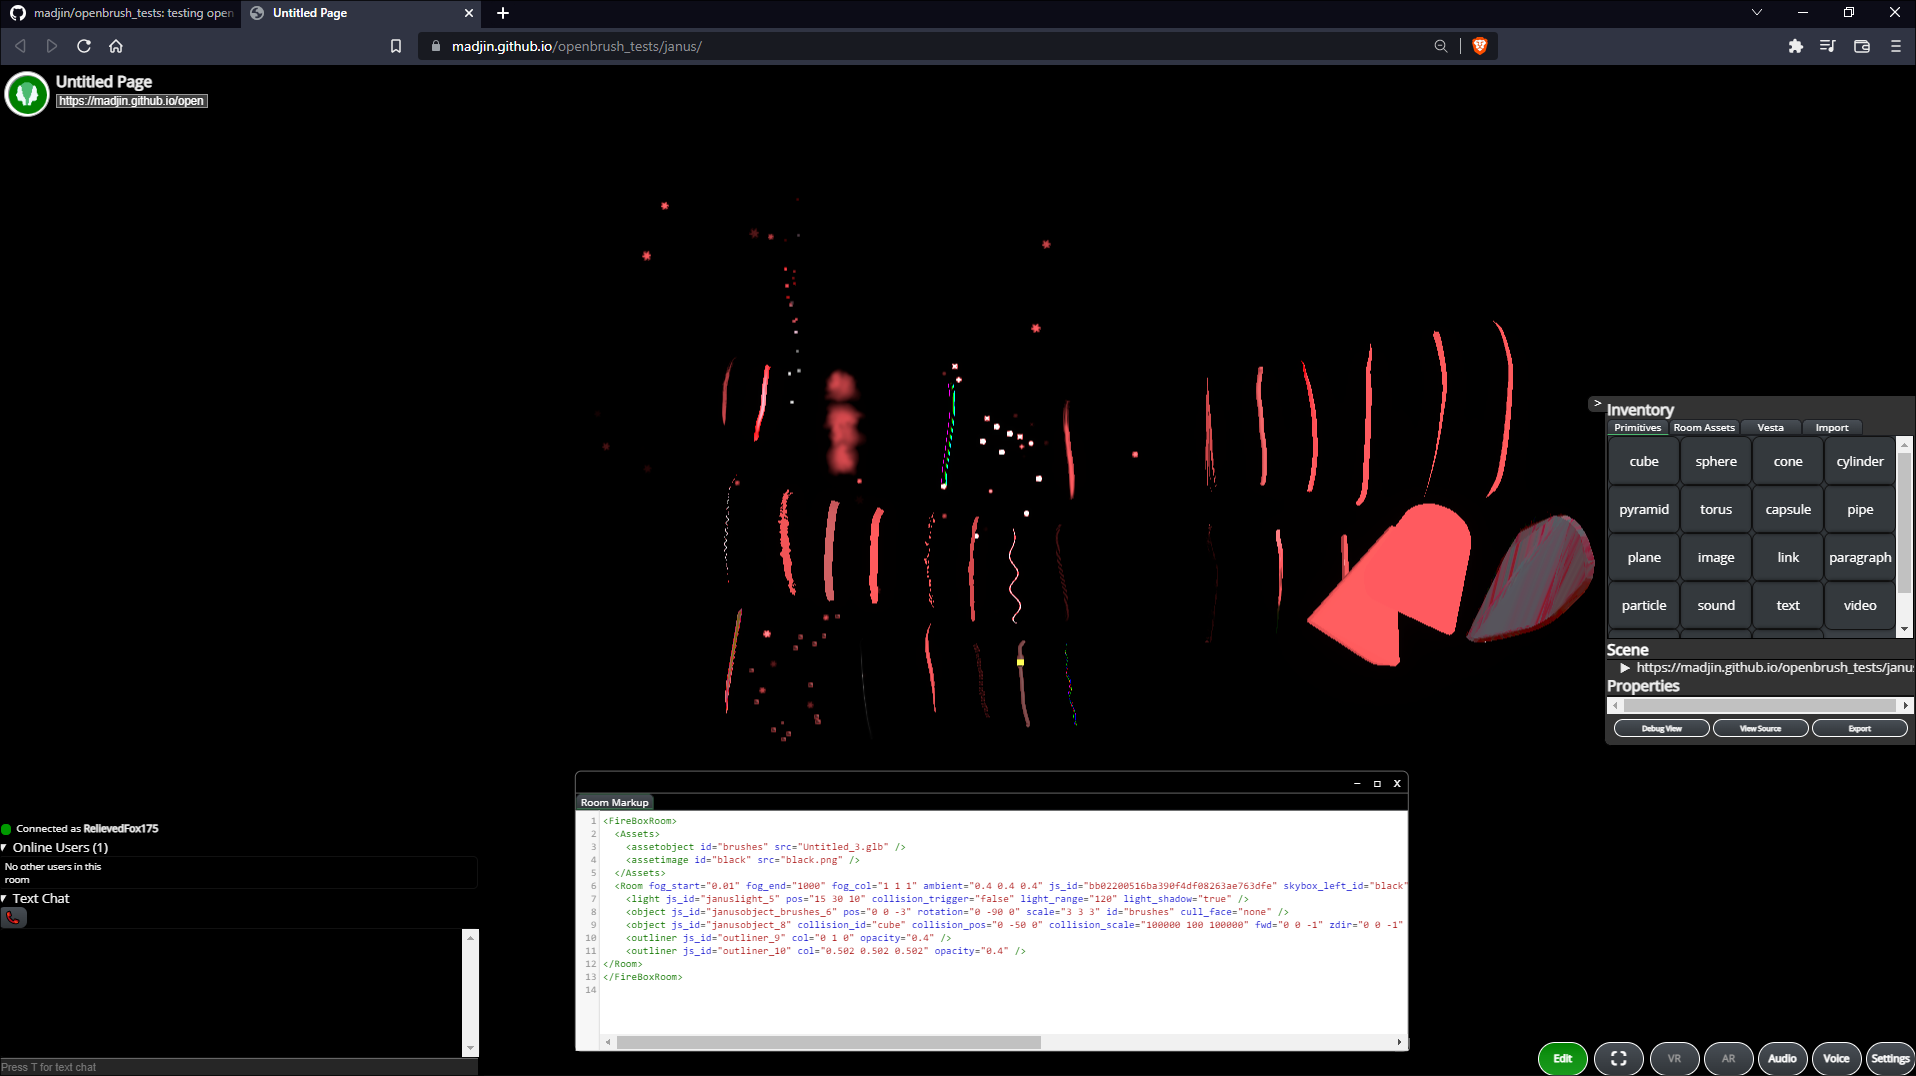Expand the scene node for openbrush_tests/janus

click(1623, 667)
